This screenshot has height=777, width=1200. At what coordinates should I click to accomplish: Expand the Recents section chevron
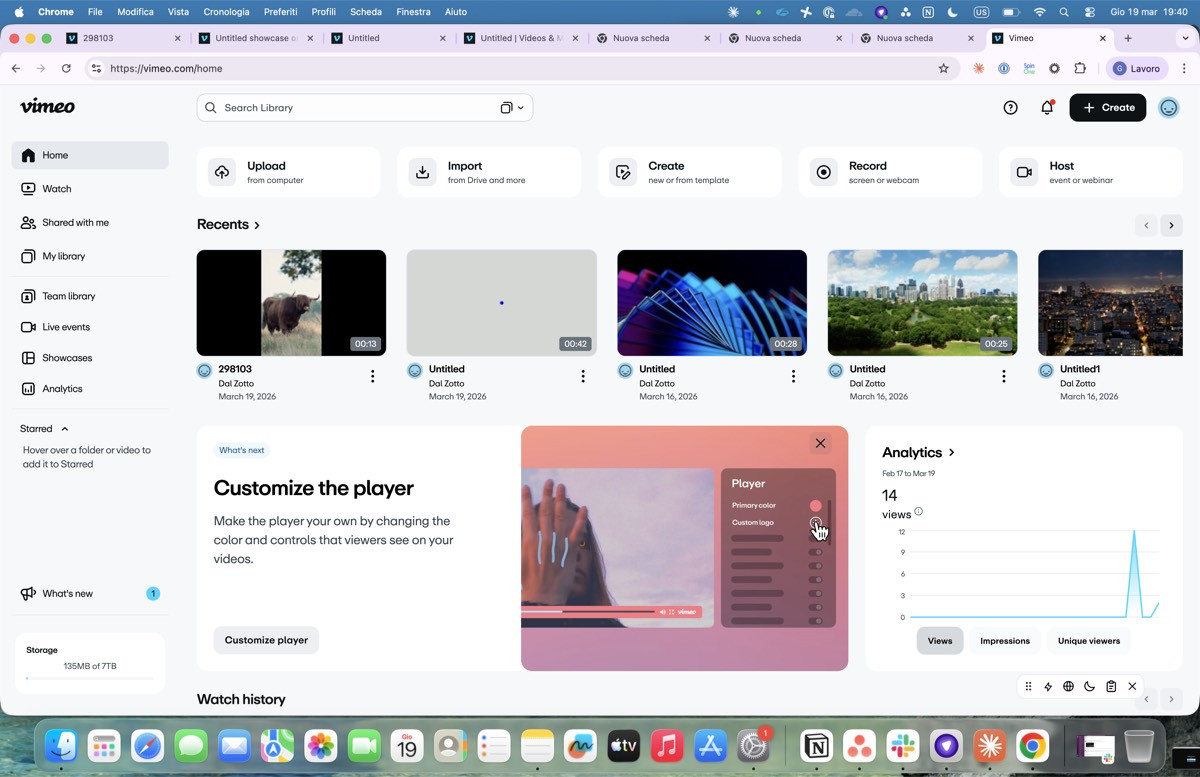click(257, 225)
